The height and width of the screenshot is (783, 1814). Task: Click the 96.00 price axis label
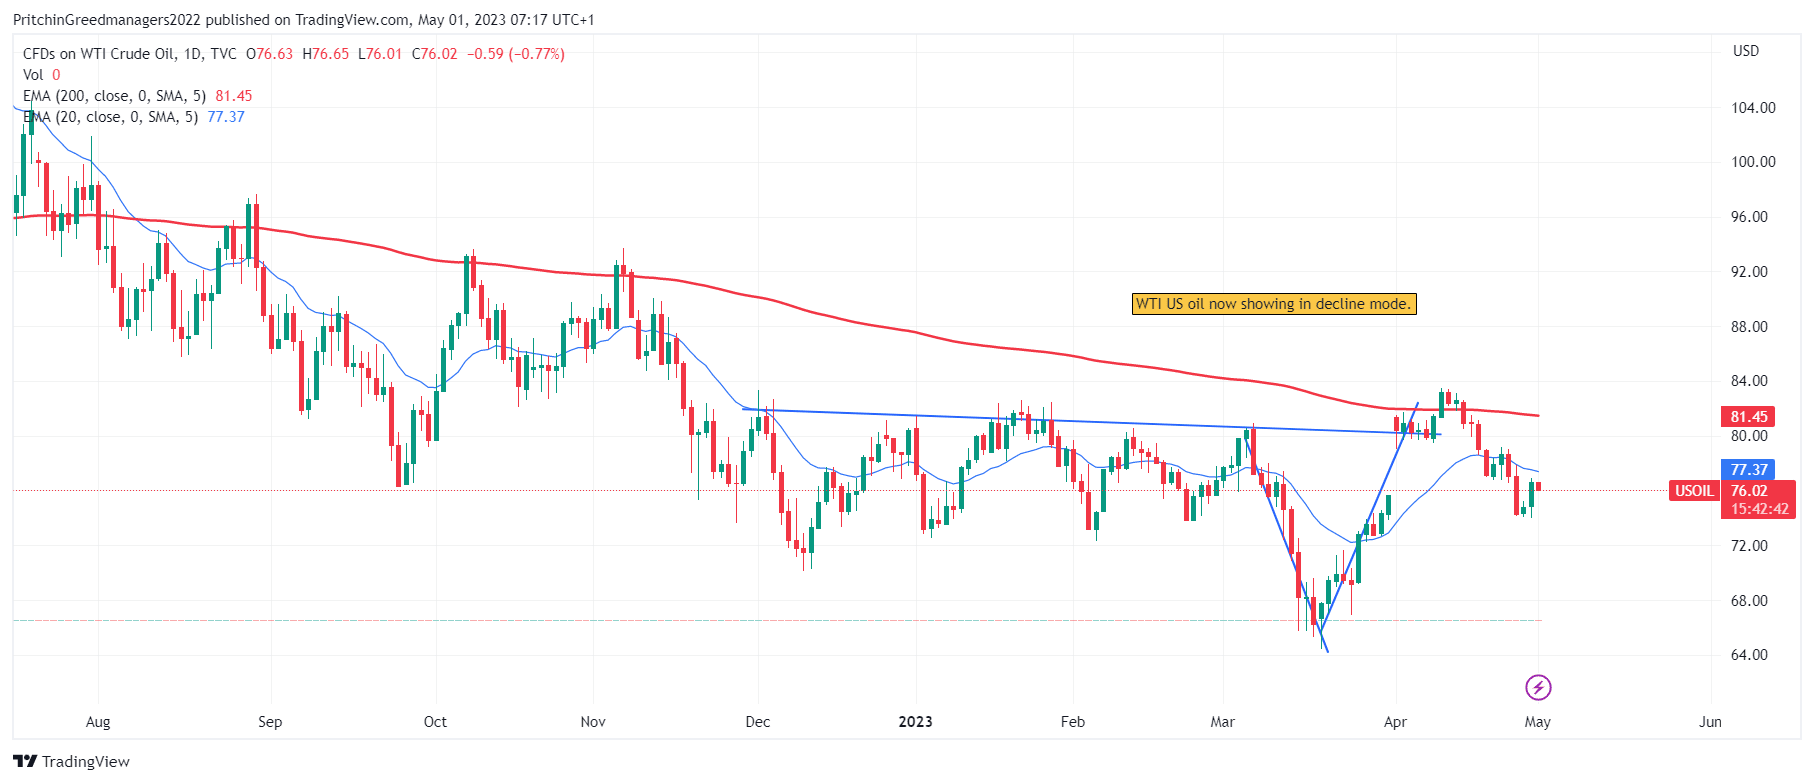(x=1749, y=217)
